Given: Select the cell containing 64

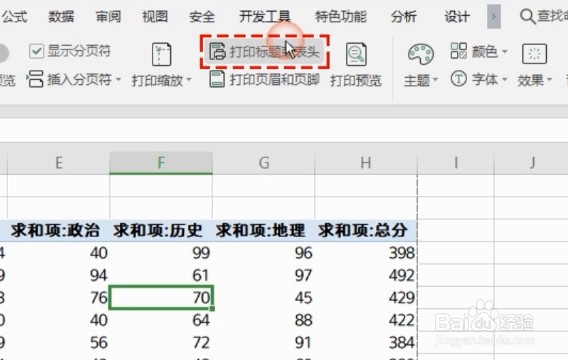Looking at the screenshot, I should pos(161,320).
